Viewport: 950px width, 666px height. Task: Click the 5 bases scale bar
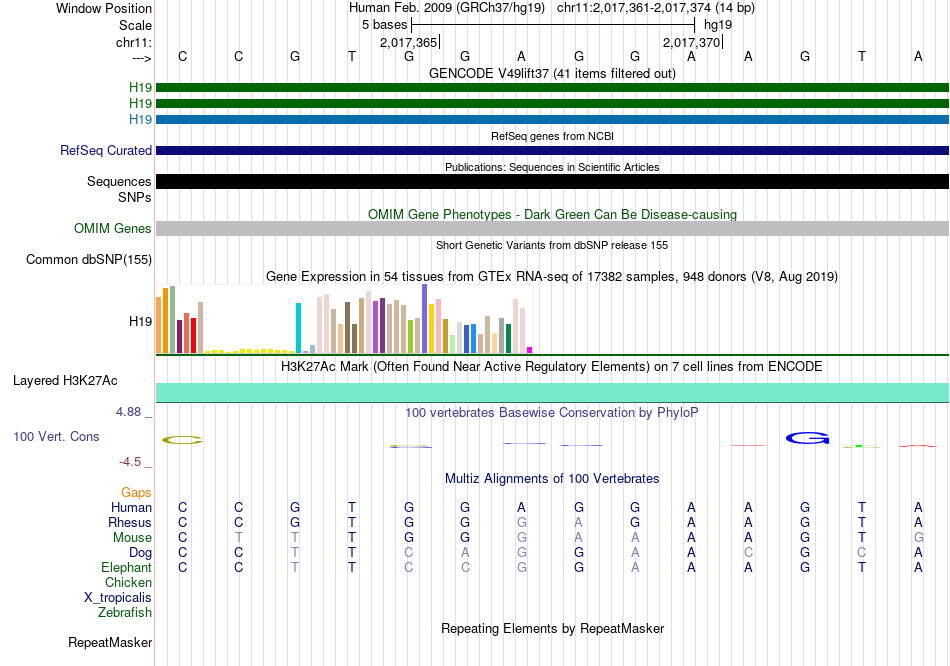tap(553, 25)
